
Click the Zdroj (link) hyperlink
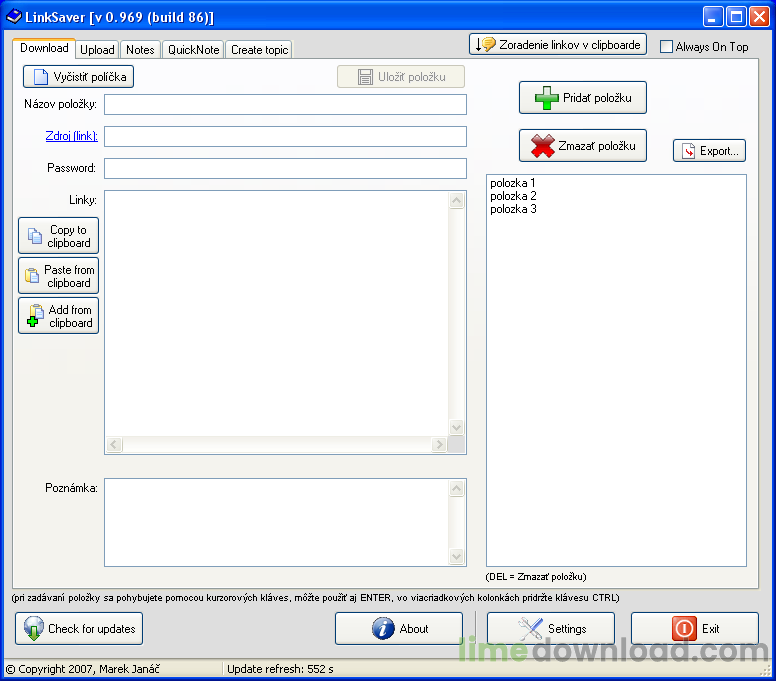(x=72, y=136)
